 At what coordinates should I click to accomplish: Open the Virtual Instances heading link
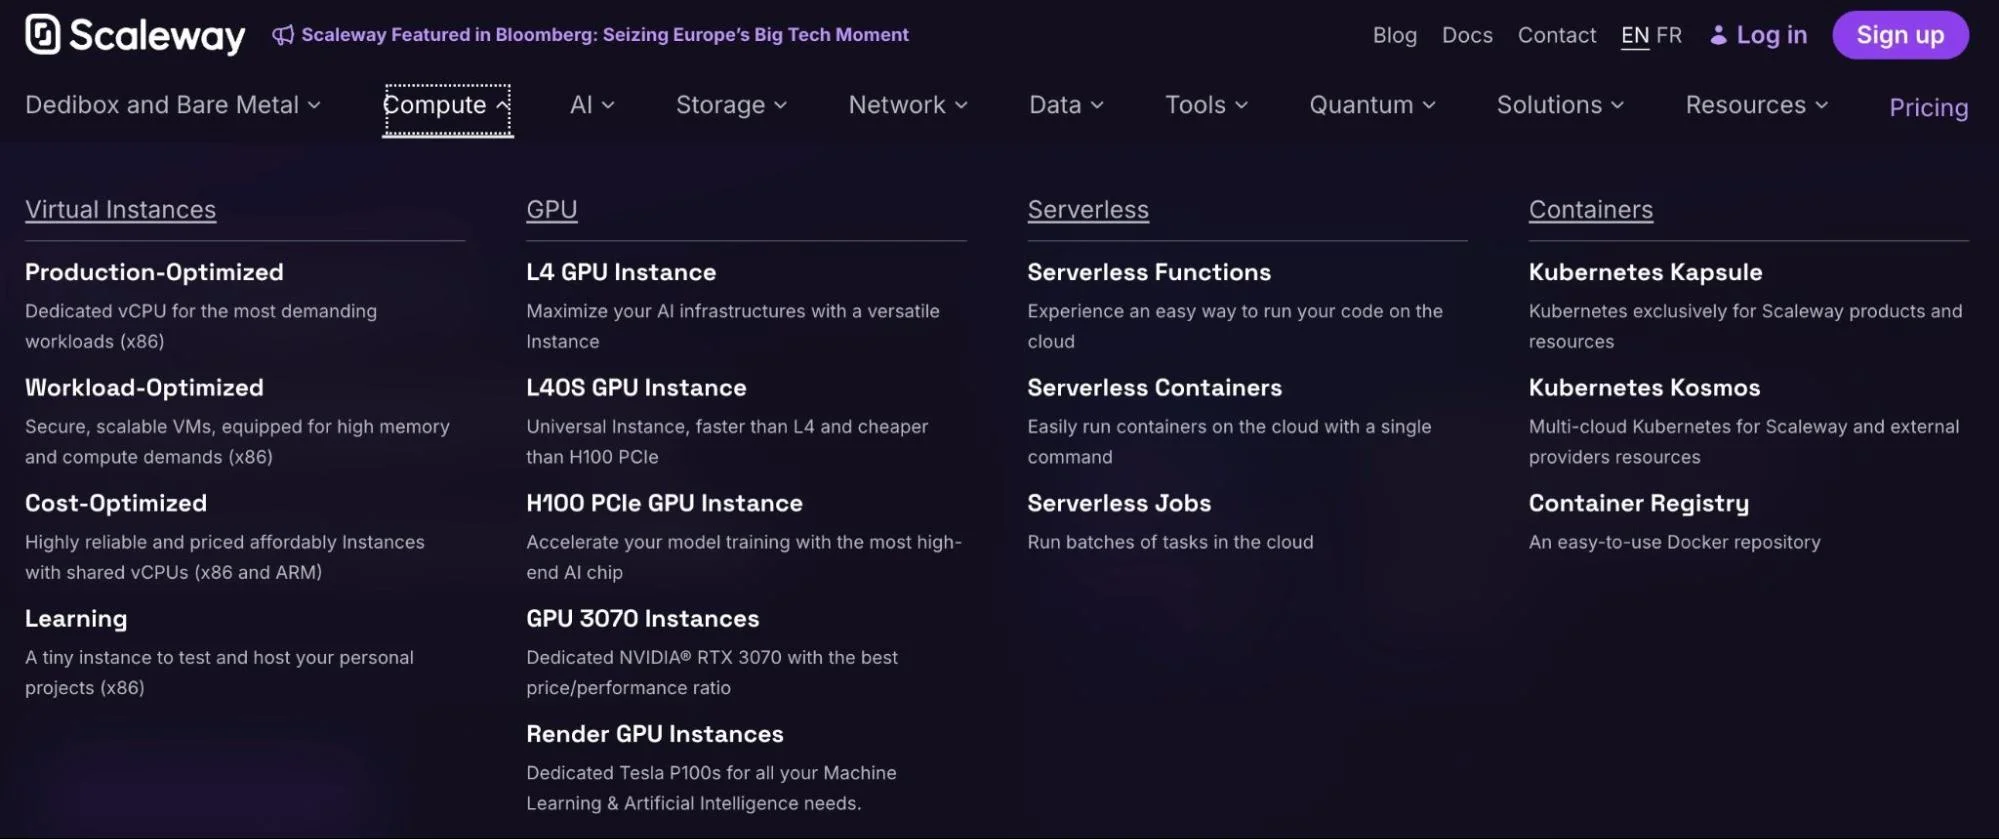pyautogui.click(x=120, y=210)
